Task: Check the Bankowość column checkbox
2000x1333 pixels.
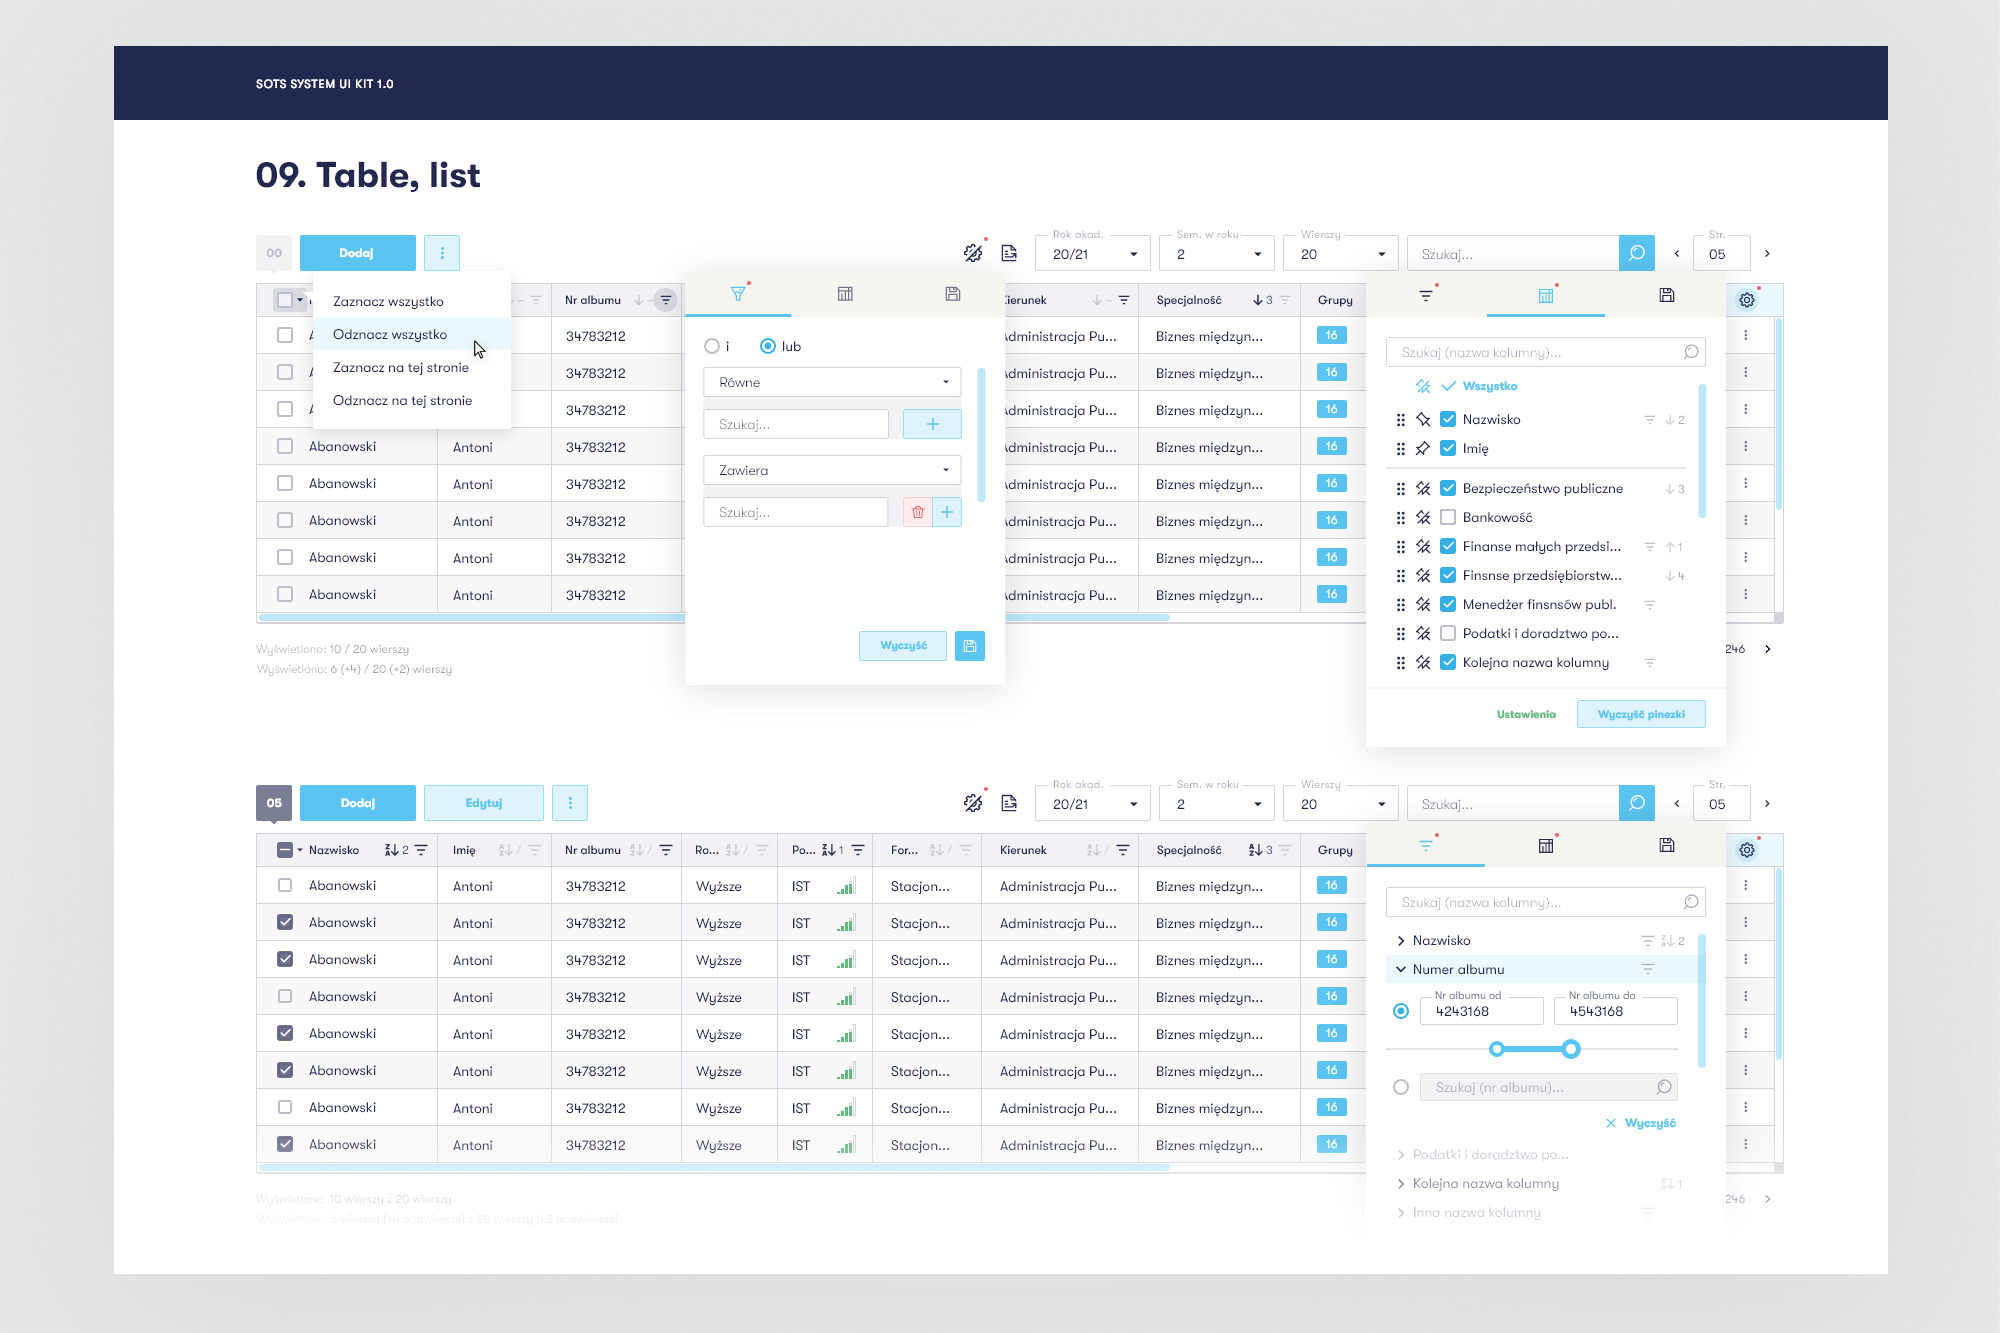Action: click(1447, 517)
